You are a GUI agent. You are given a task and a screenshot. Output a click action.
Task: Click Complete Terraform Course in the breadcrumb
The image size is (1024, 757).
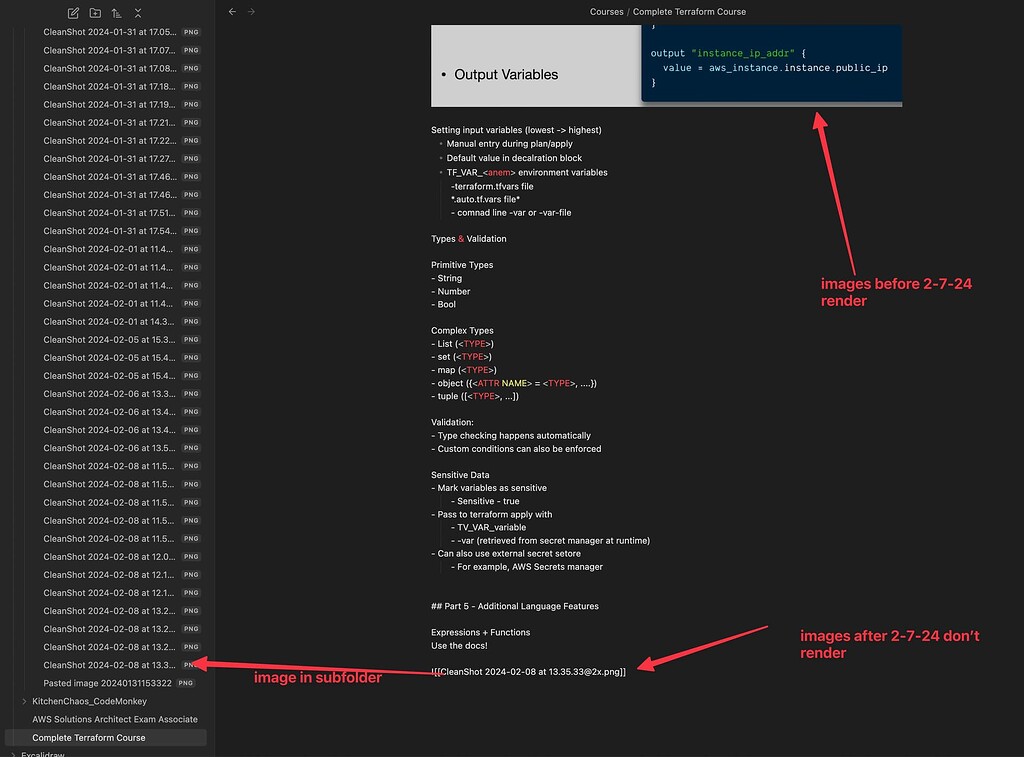(x=691, y=11)
